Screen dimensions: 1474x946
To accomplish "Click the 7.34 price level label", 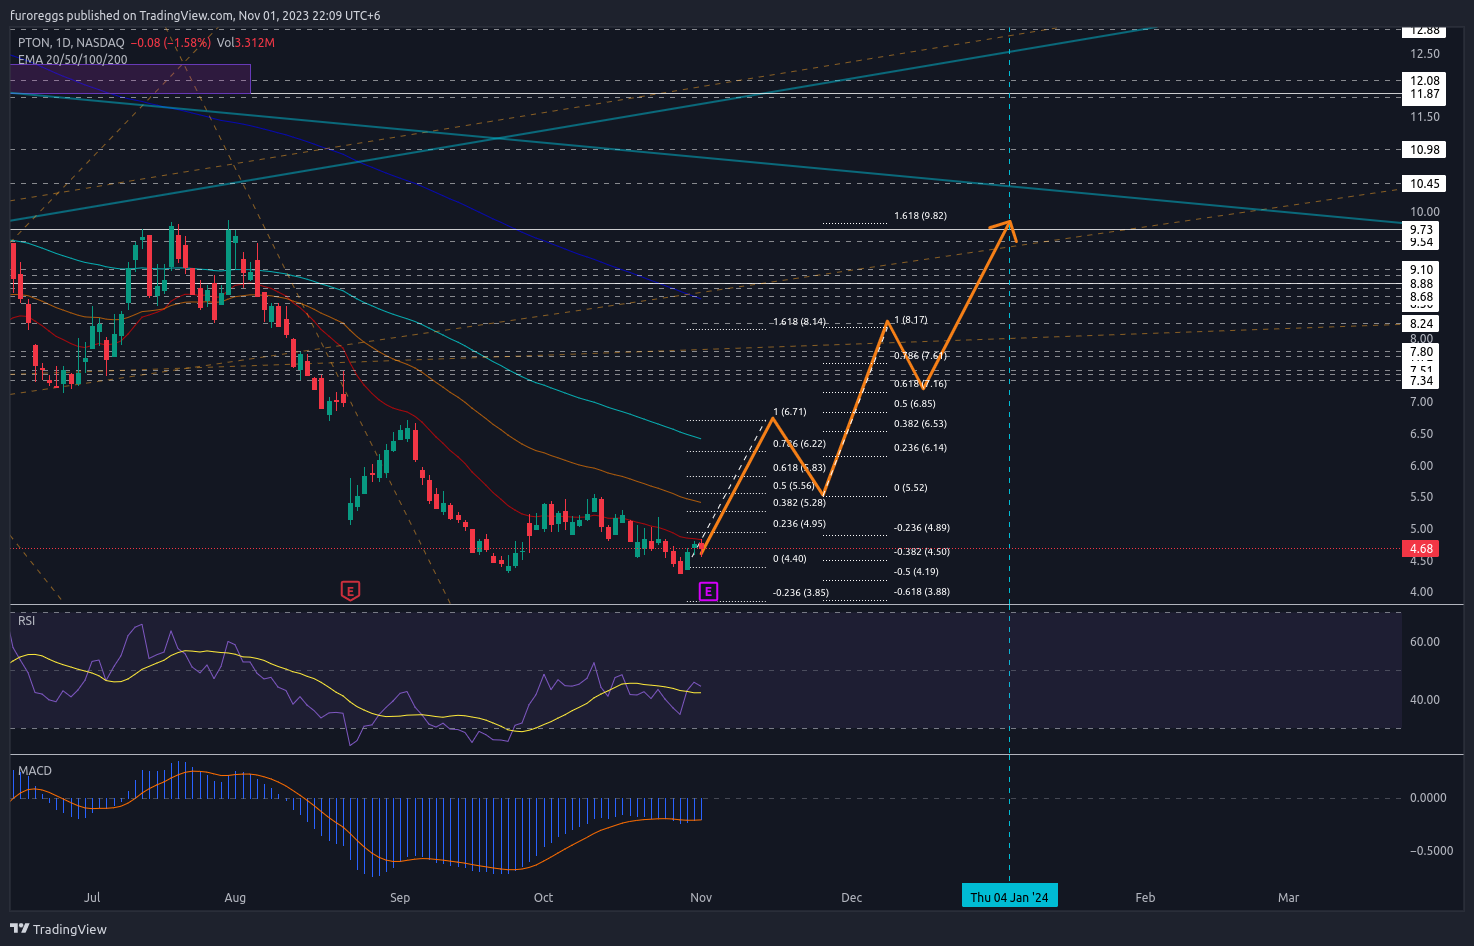I will [1421, 381].
